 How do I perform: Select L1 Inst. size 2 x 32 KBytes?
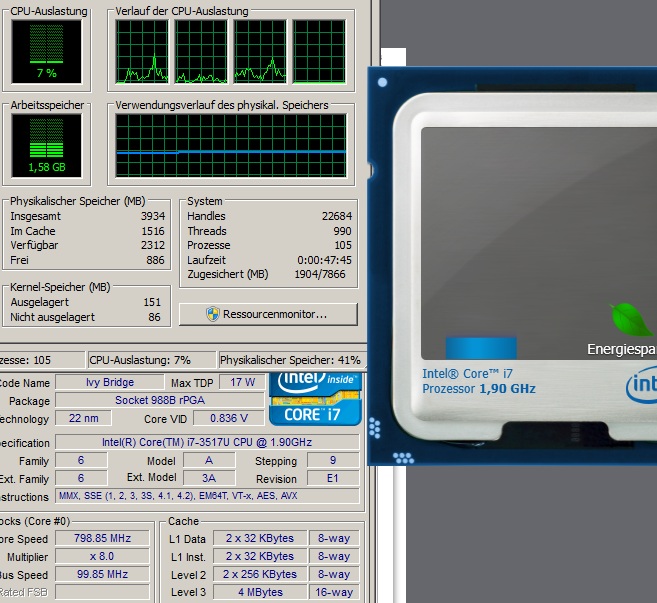click(260, 556)
